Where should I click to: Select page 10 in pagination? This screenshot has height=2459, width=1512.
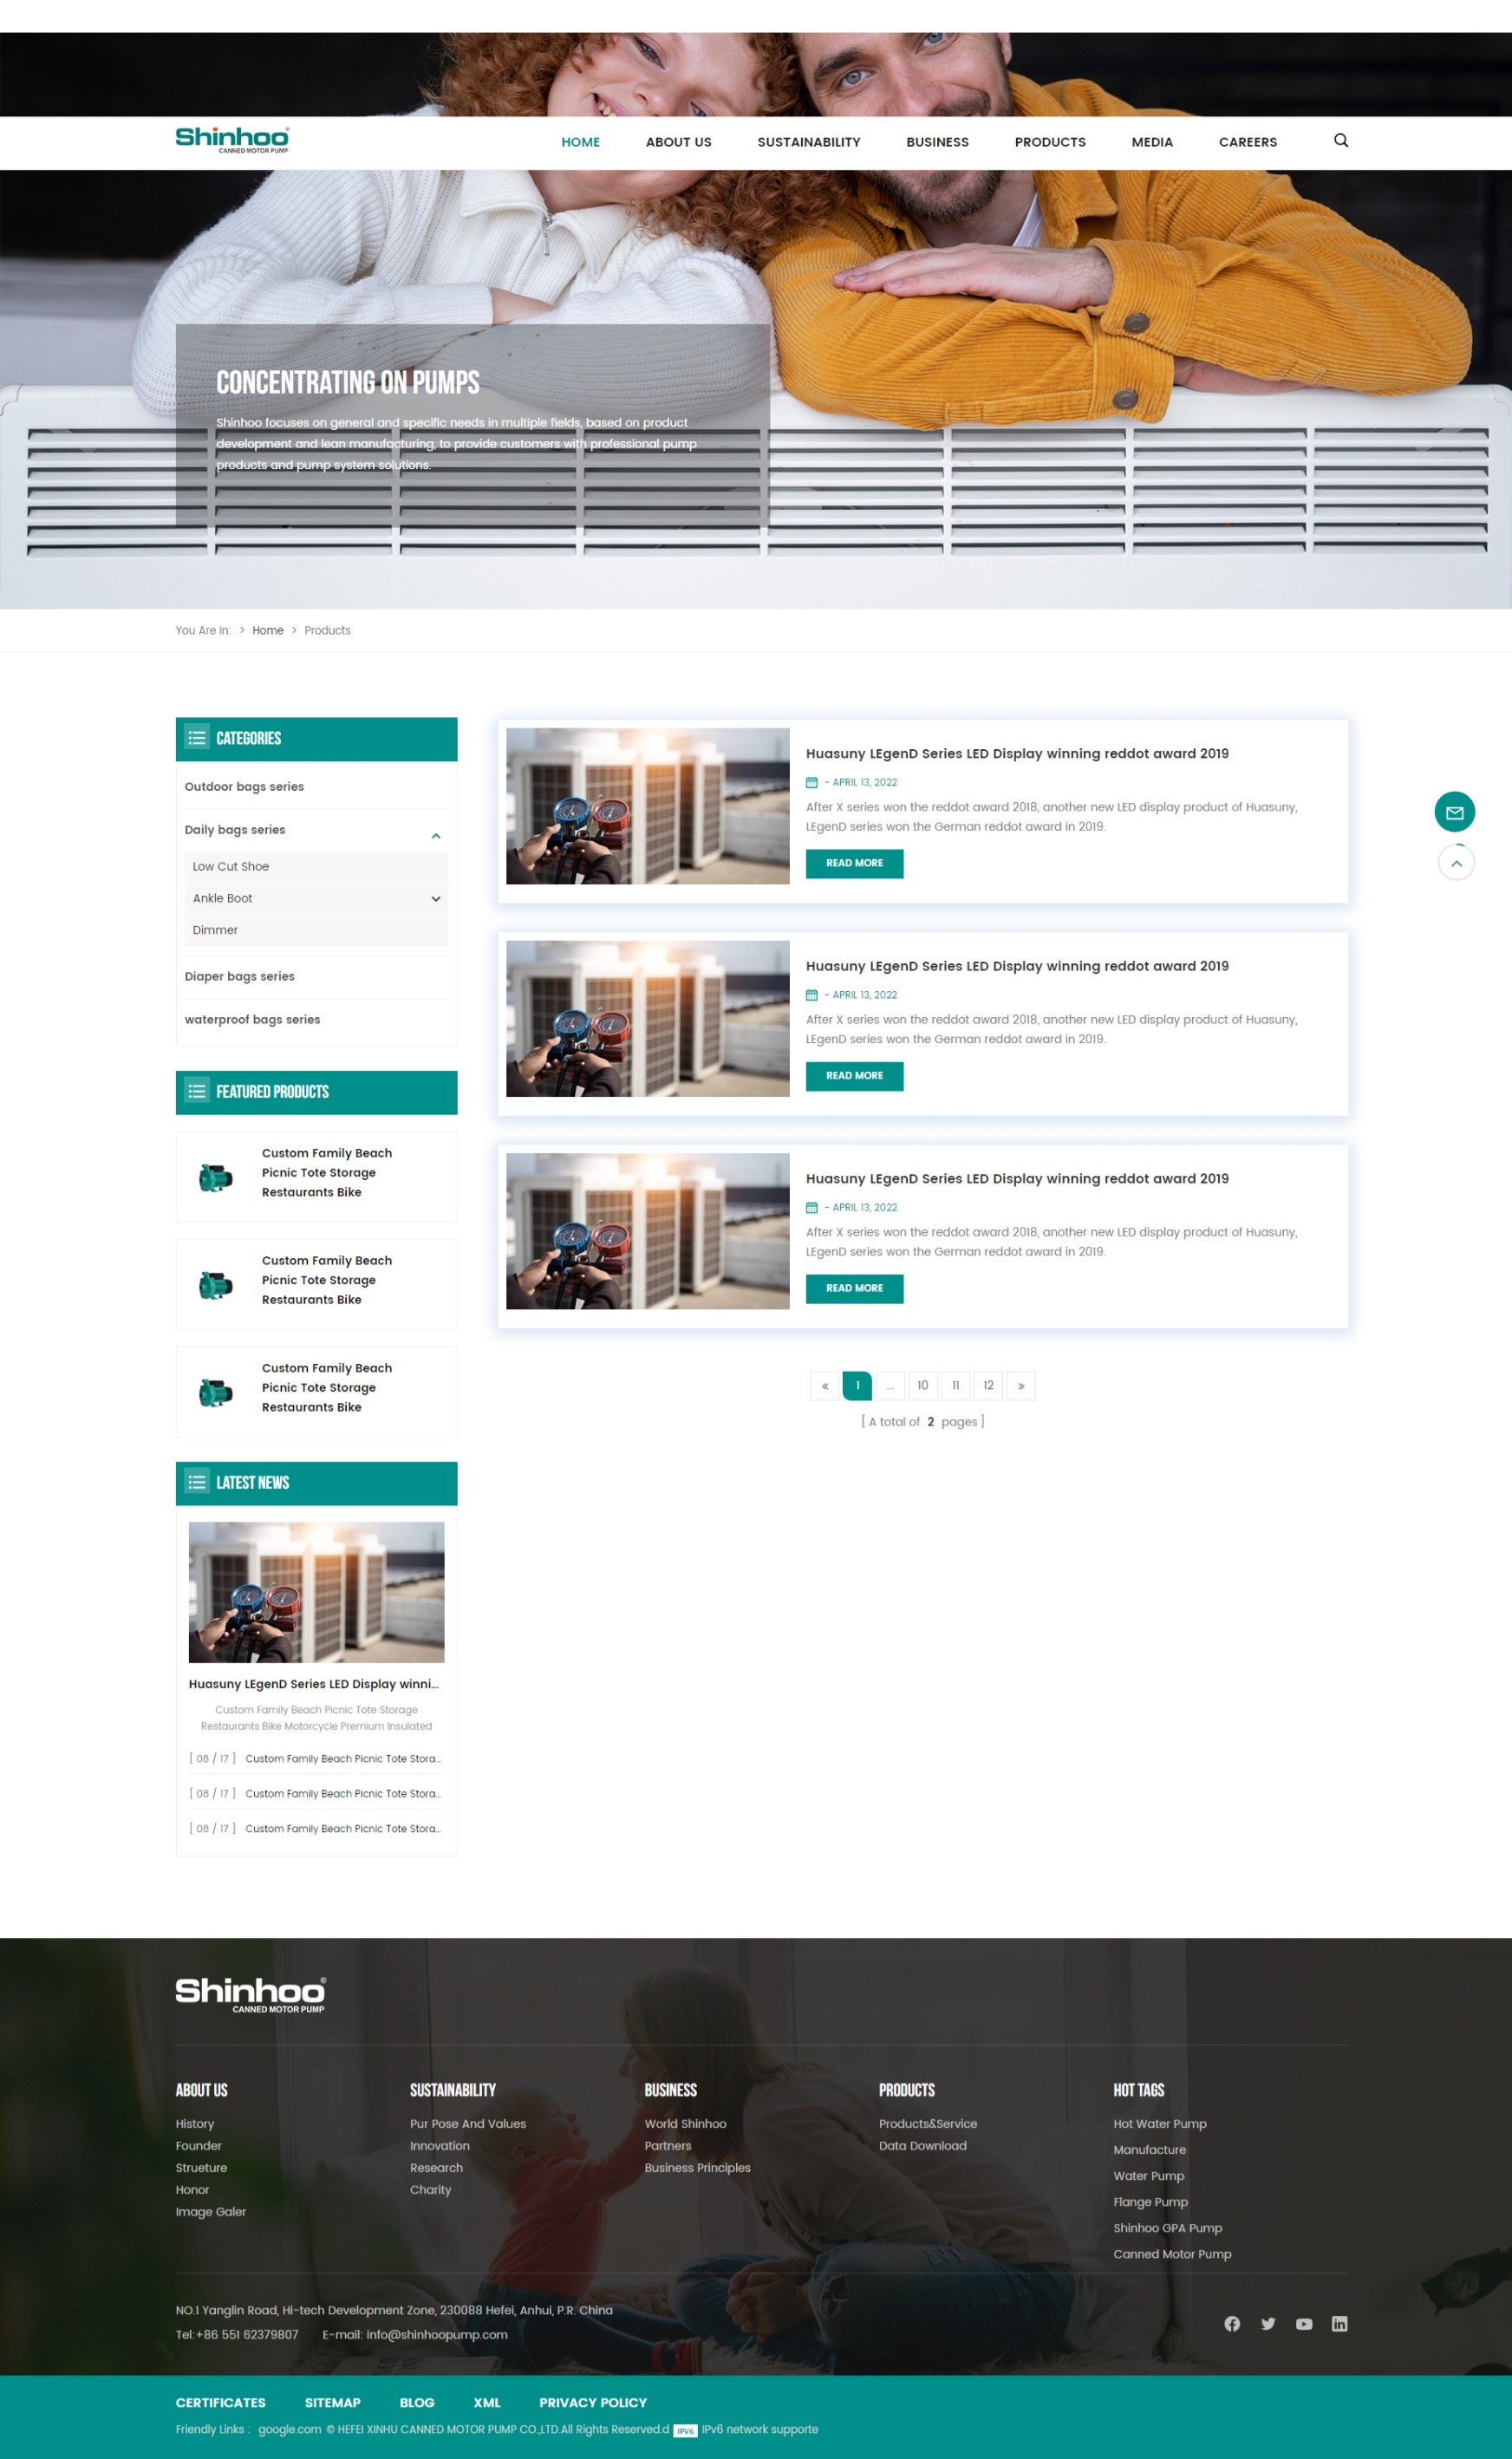922,1385
